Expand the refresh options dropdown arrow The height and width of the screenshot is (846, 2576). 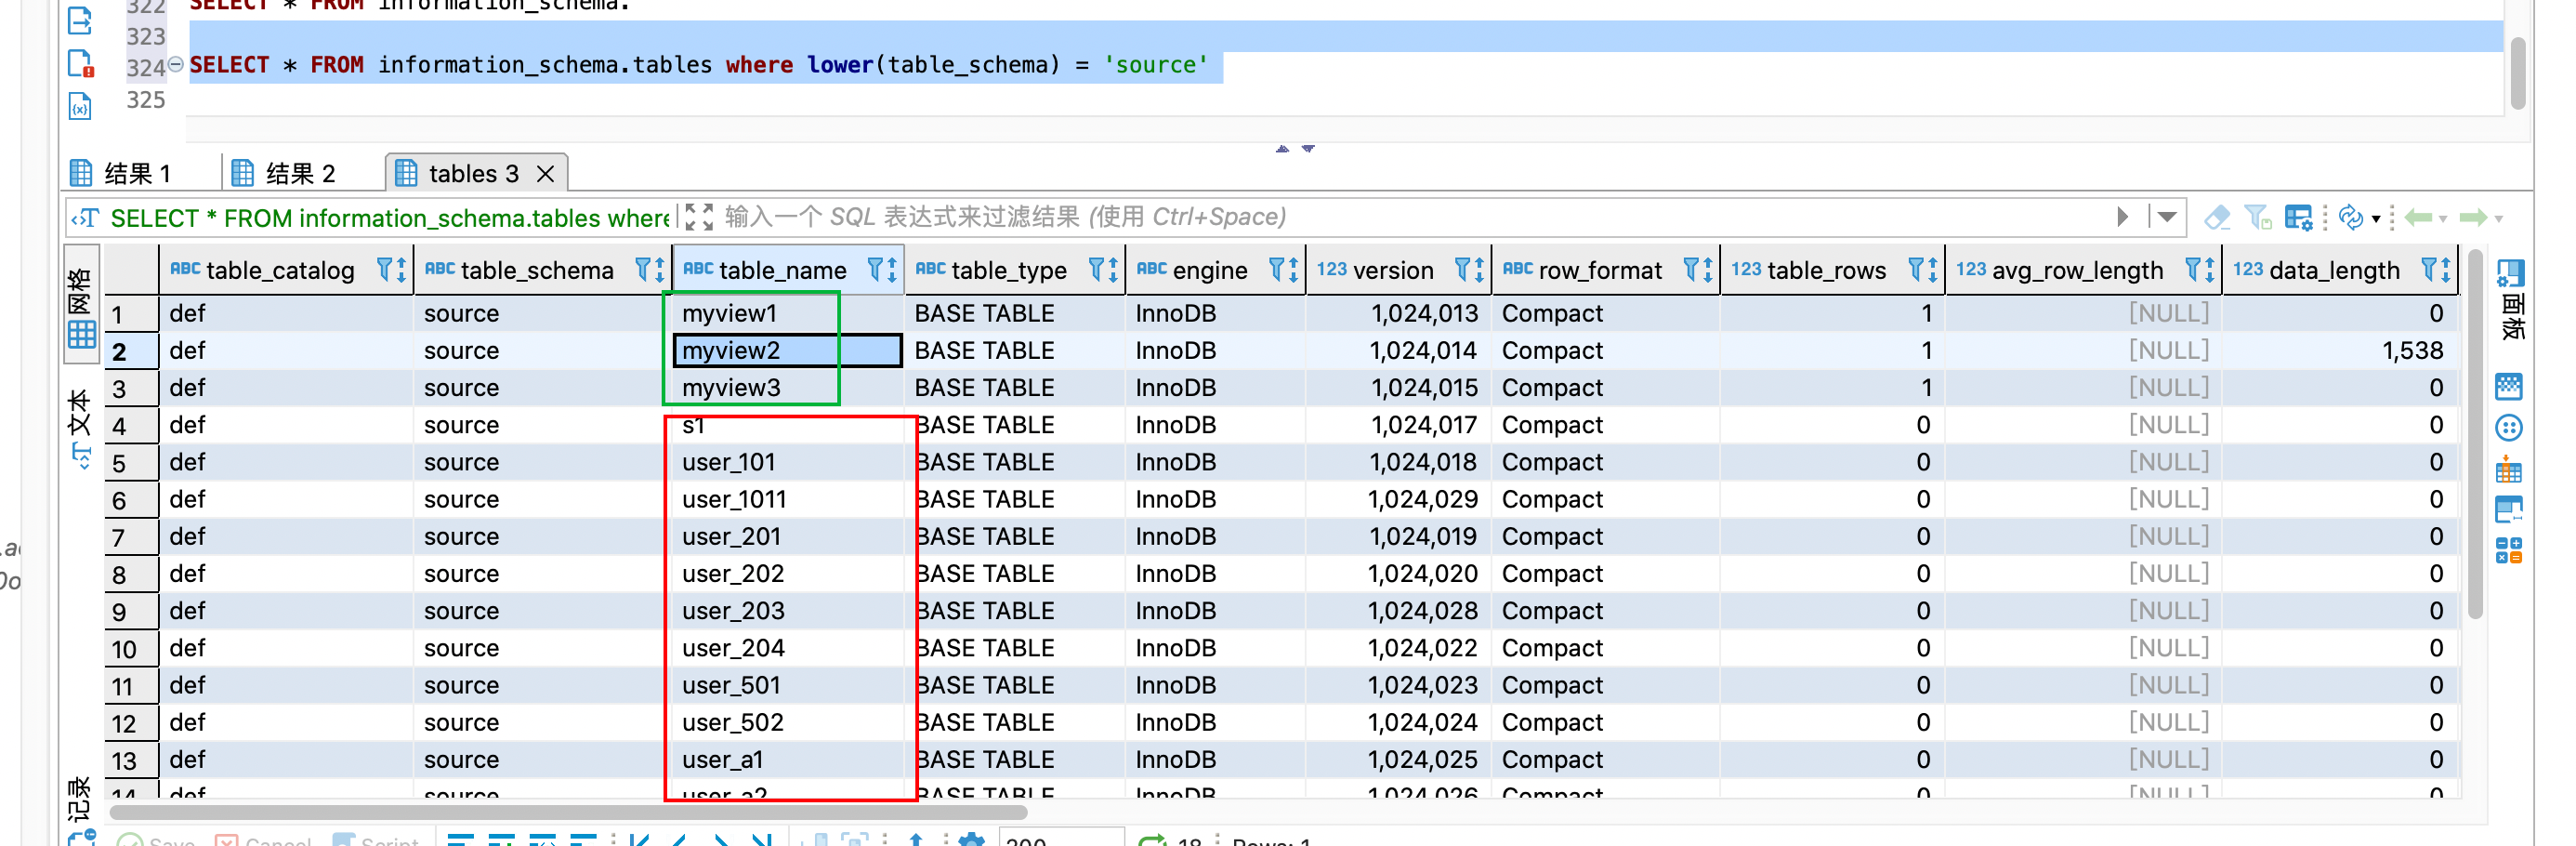click(2376, 218)
